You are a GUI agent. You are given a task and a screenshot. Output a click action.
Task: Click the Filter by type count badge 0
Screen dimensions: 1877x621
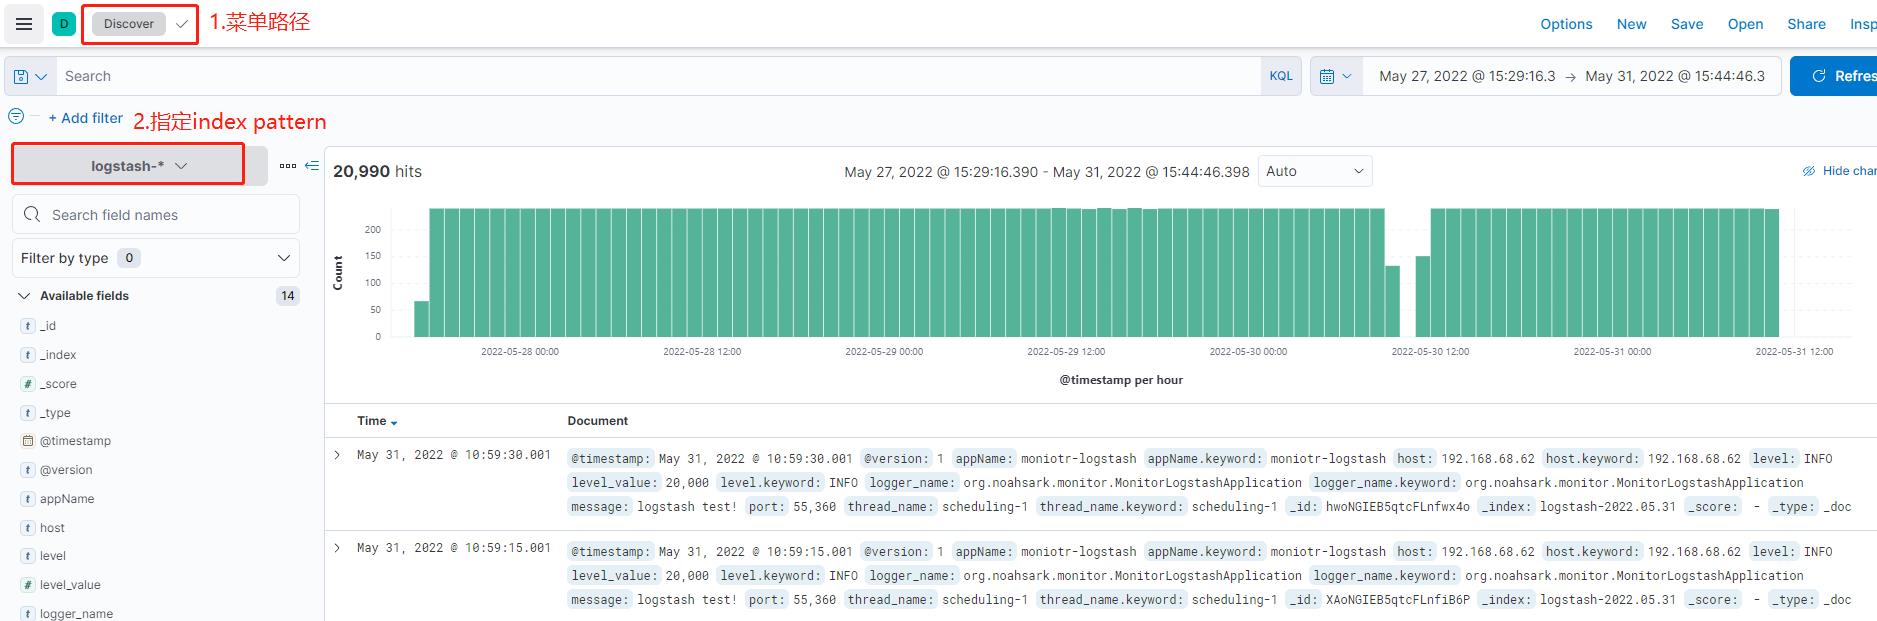(x=129, y=258)
